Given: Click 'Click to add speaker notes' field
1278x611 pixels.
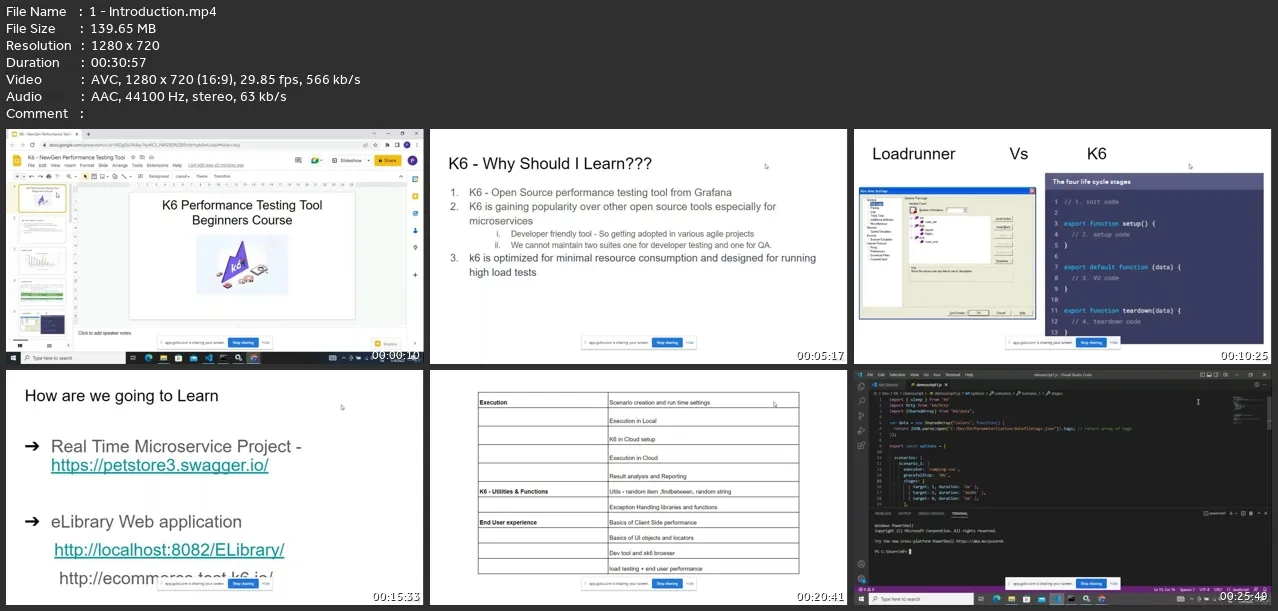Looking at the screenshot, I should click(x=104, y=333).
